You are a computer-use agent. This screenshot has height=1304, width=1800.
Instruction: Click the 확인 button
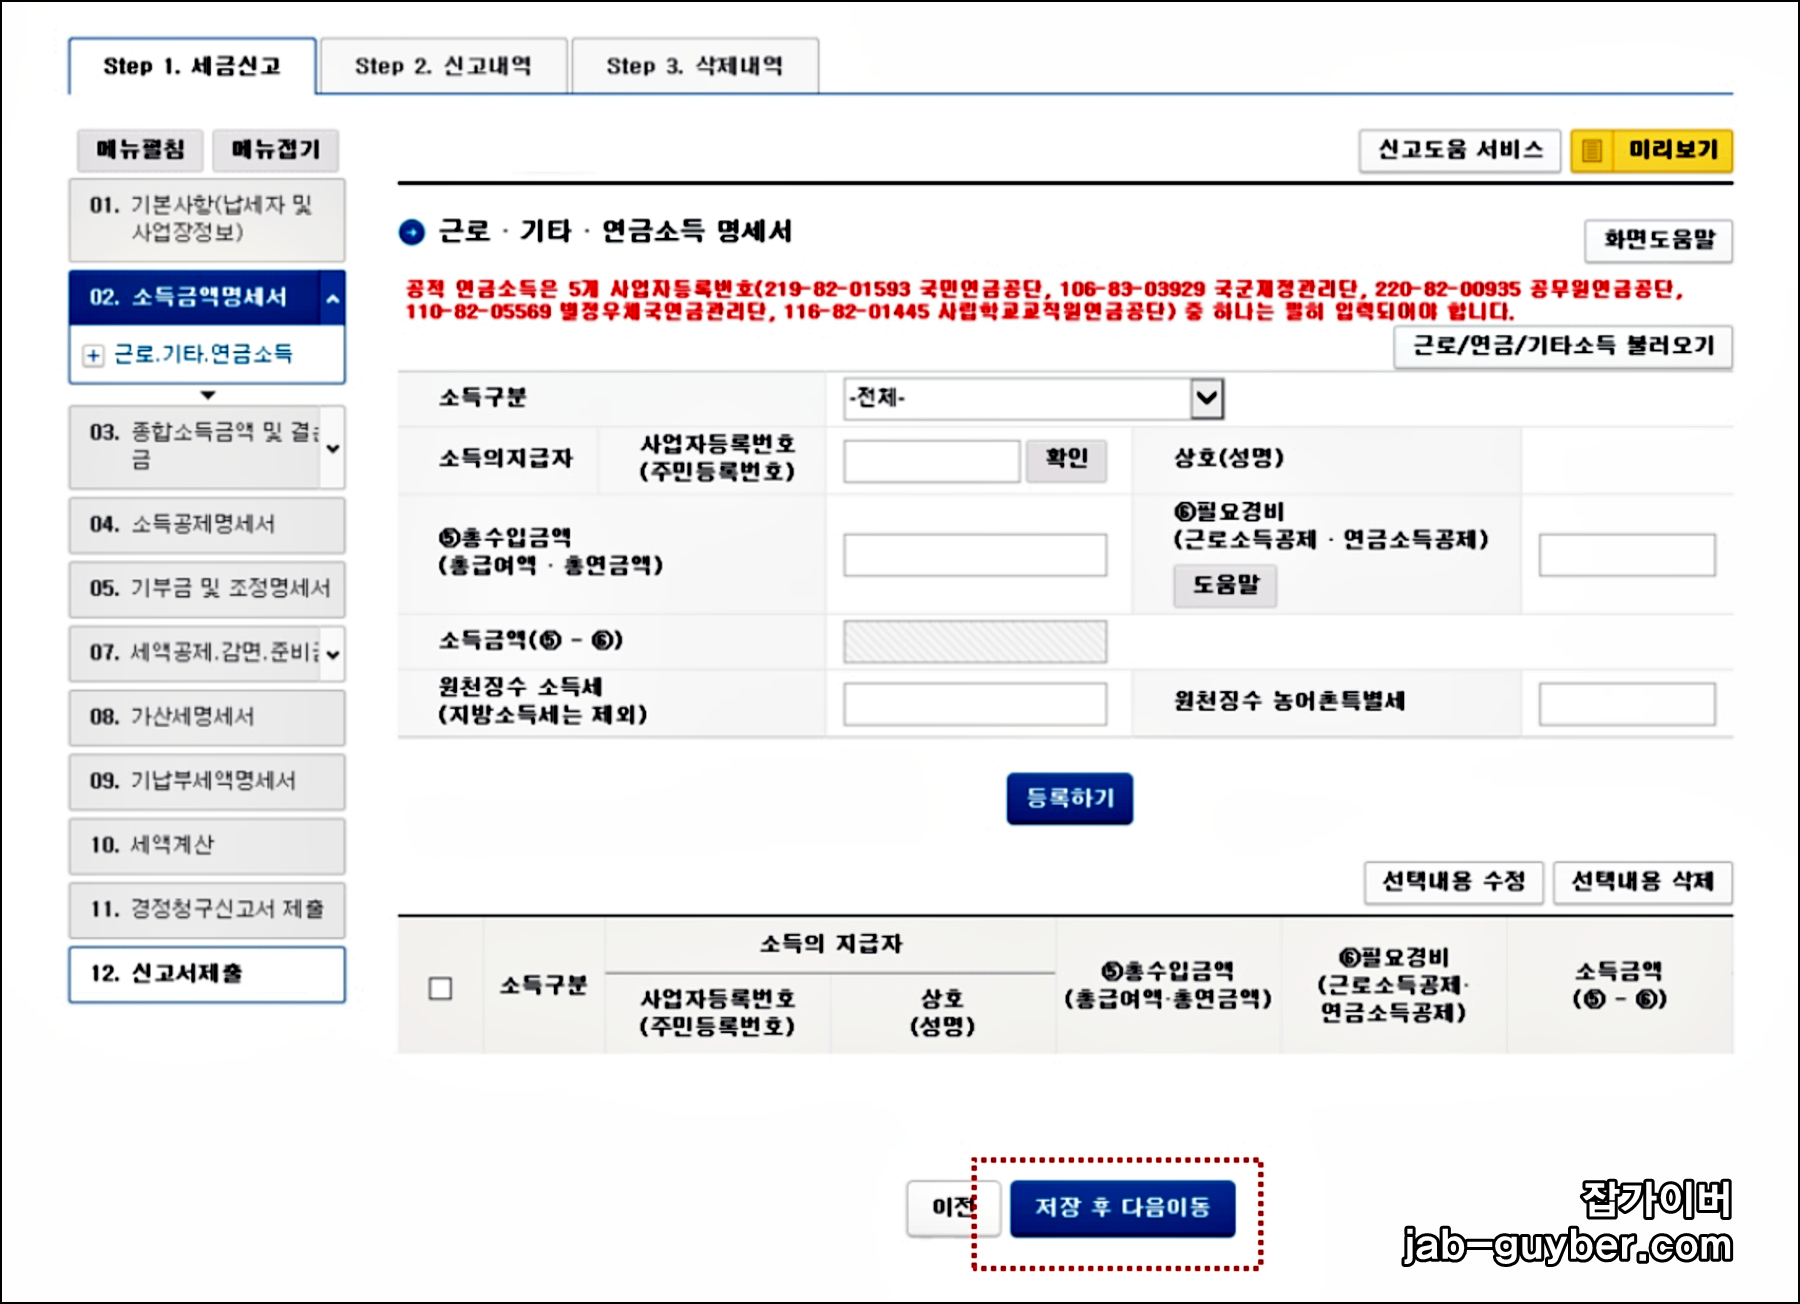(1066, 460)
